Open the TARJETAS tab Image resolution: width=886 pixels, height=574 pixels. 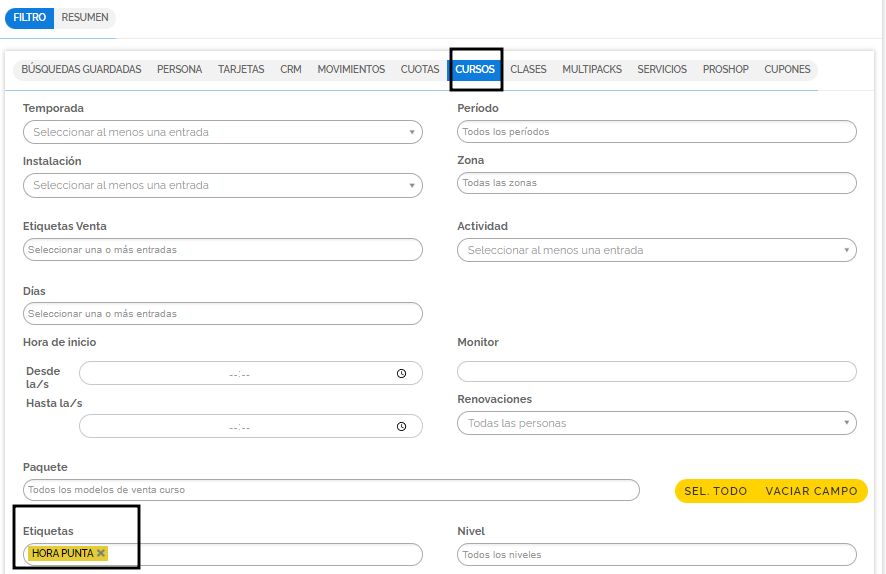[x=241, y=69]
